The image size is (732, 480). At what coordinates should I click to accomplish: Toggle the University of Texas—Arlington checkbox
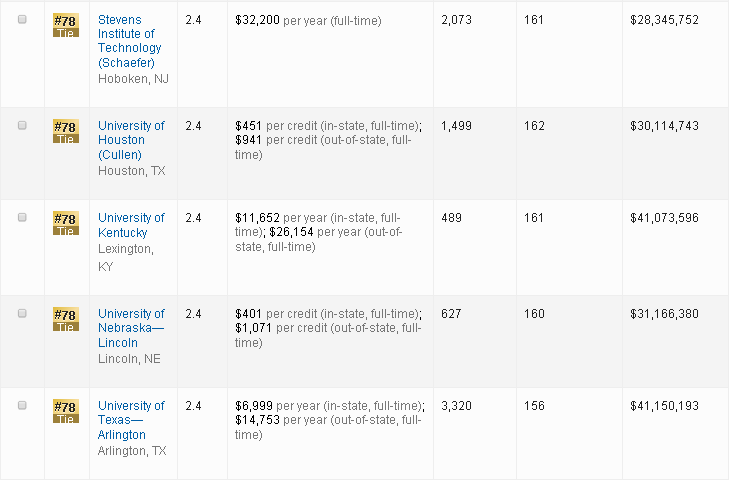[23, 406]
